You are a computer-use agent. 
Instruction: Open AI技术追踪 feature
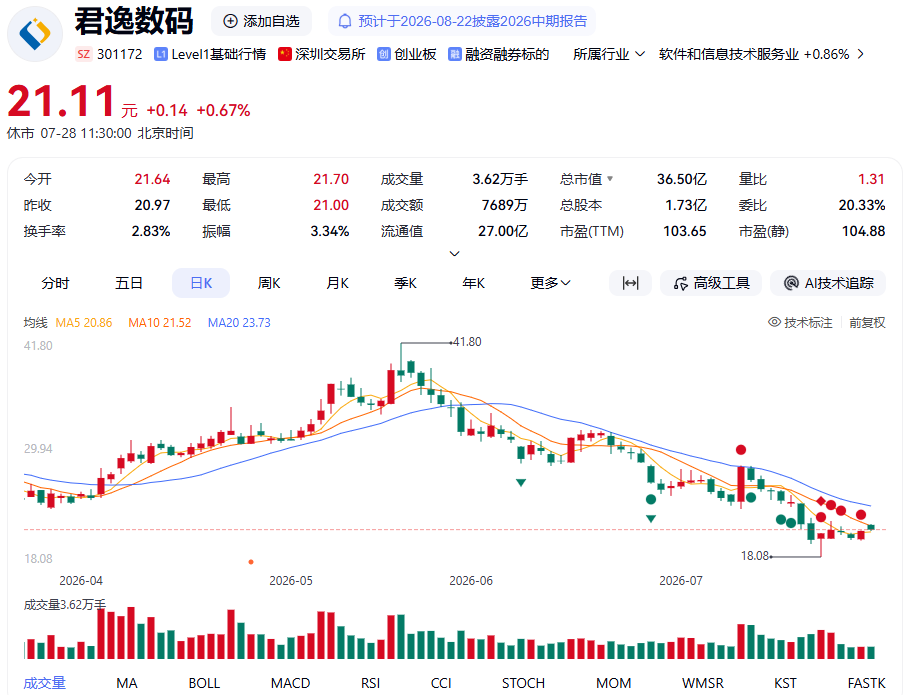point(828,283)
